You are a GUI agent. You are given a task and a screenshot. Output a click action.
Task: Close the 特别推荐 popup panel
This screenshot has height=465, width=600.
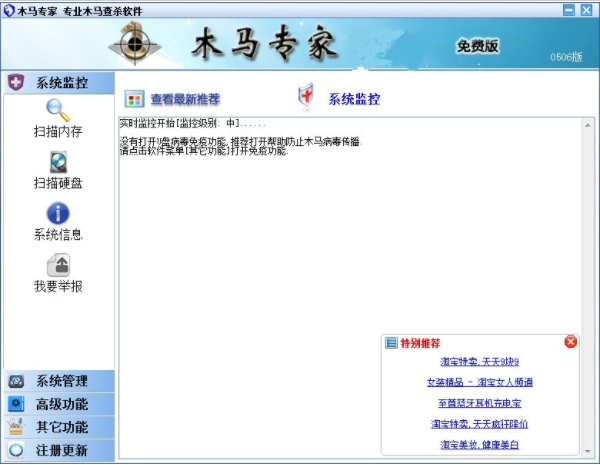(571, 341)
